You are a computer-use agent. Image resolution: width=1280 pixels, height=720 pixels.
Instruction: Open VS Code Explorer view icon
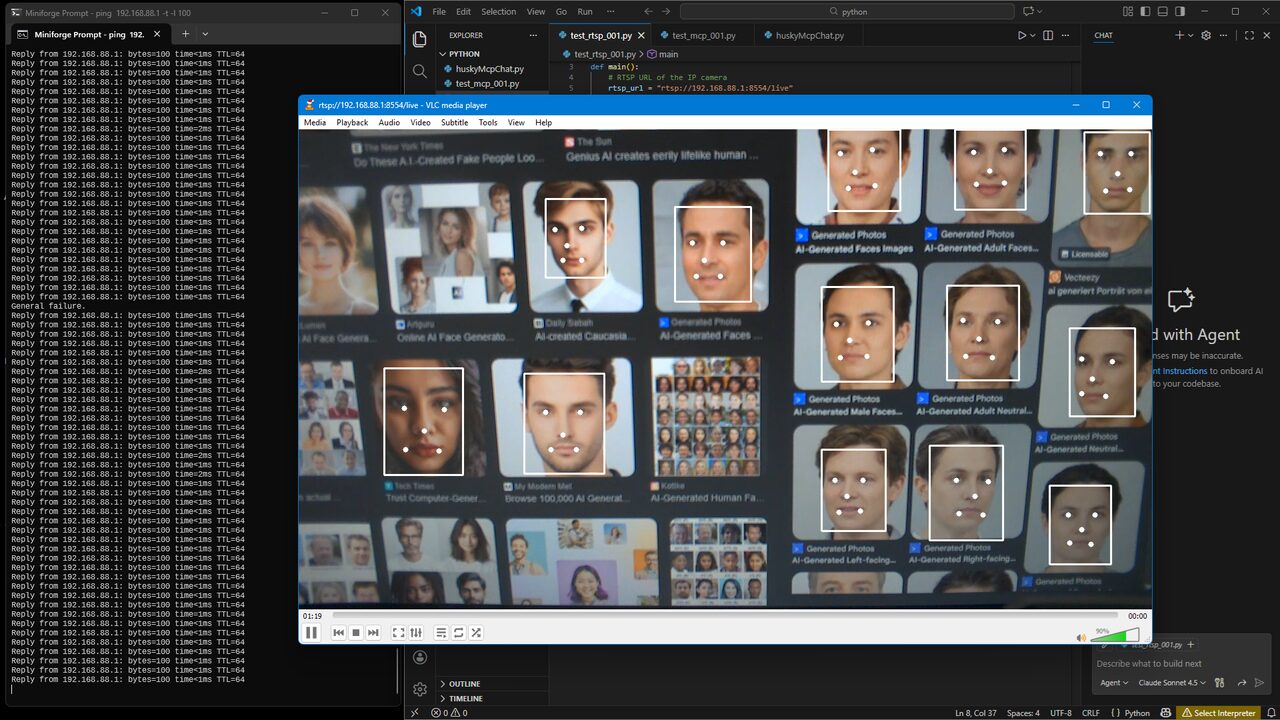(420, 39)
